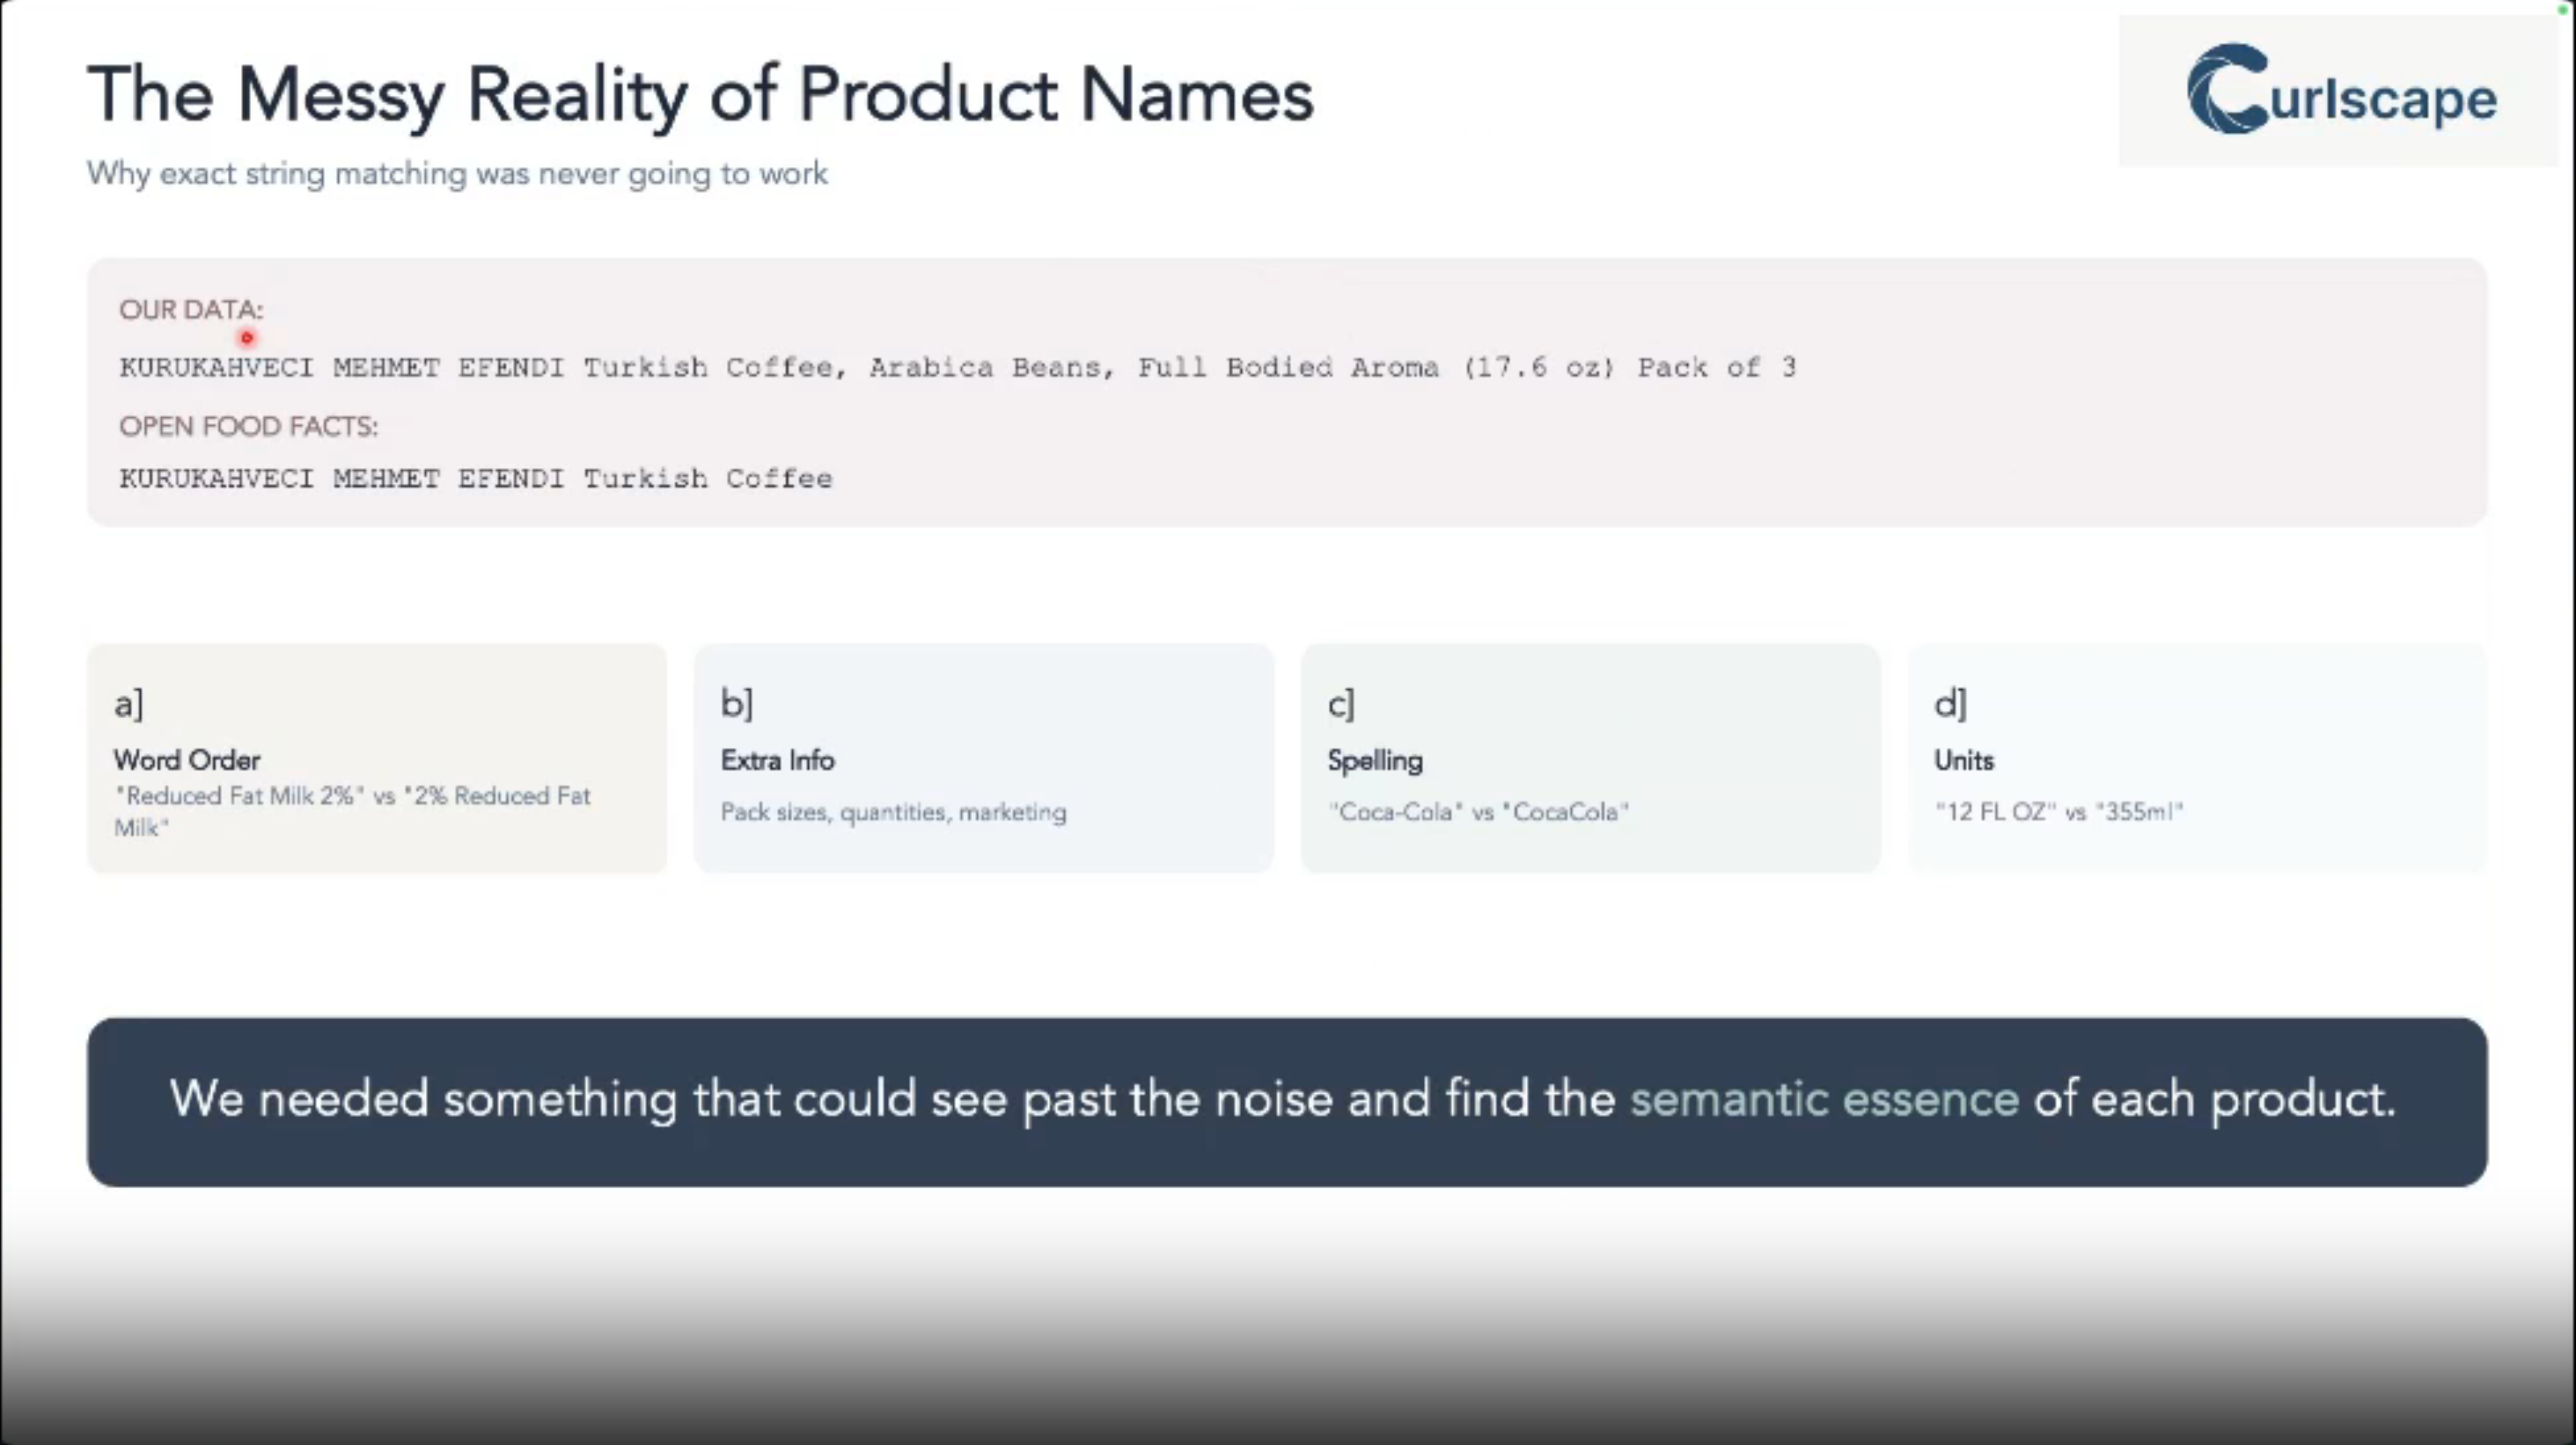Click the OUR DATA label
The height and width of the screenshot is (1445, 2576).
[x=192, y=309]
